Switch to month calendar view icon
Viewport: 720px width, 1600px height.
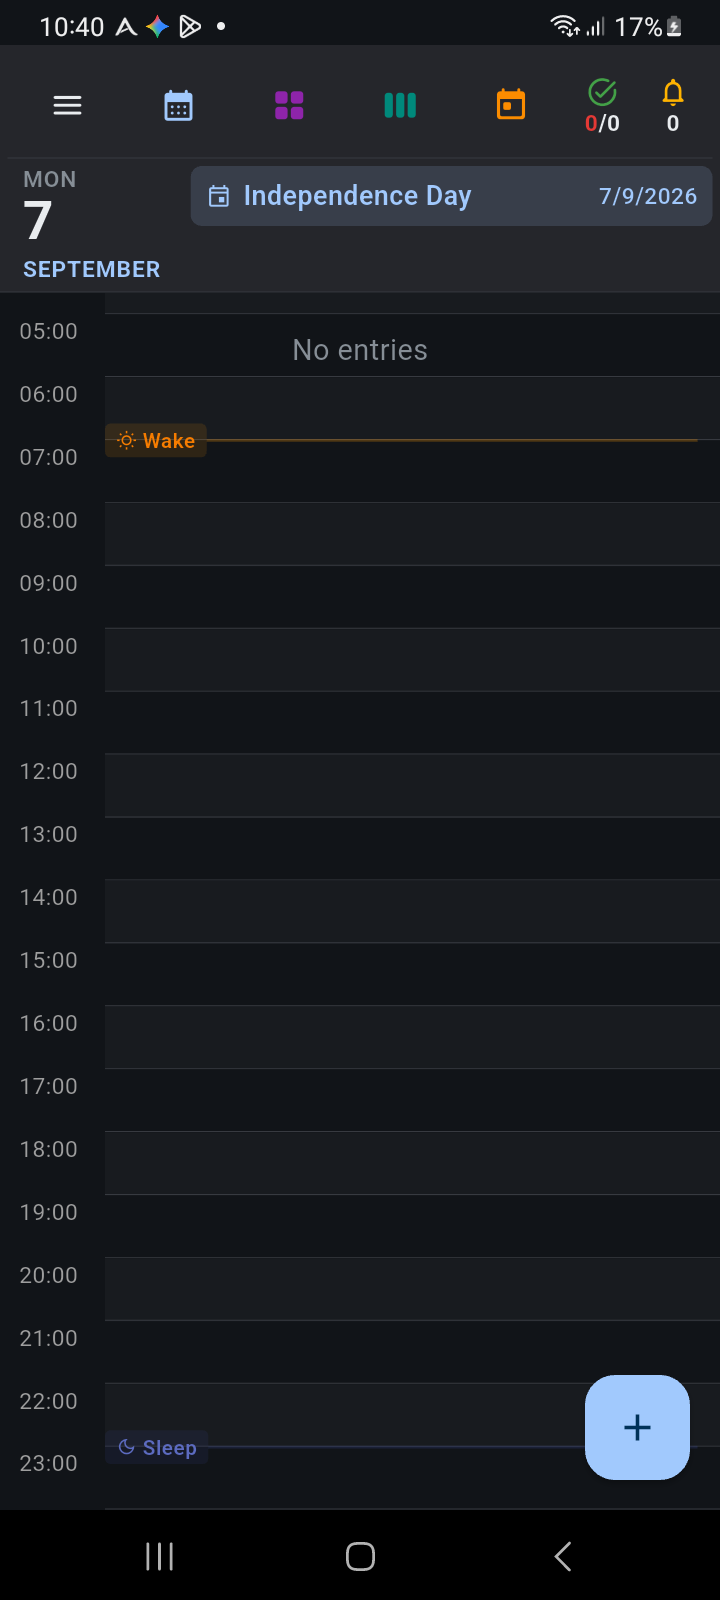pyautogui.click(x=178, y=105)
